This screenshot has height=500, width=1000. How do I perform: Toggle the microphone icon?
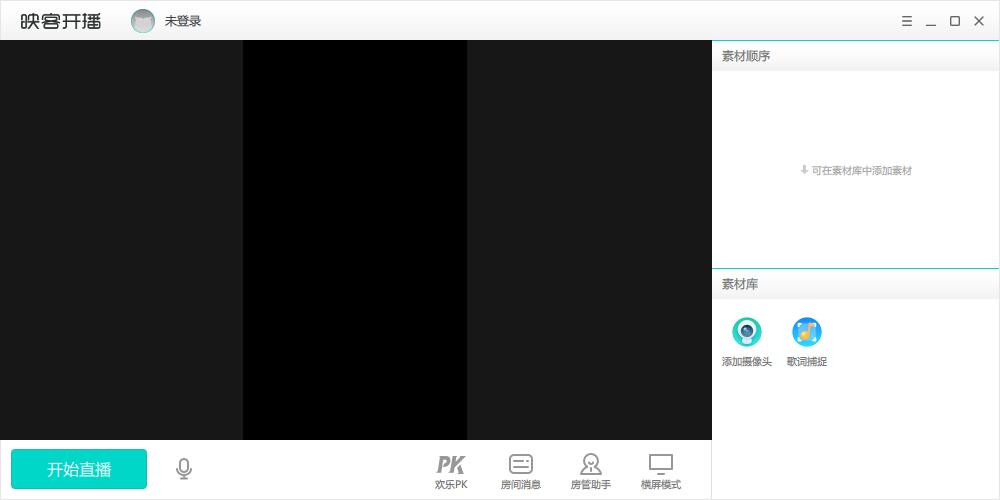[x=184, y=469]
